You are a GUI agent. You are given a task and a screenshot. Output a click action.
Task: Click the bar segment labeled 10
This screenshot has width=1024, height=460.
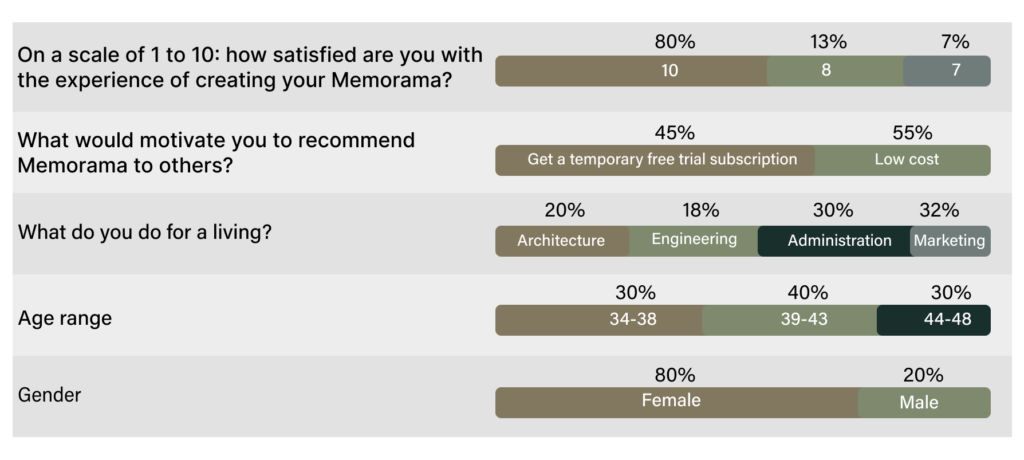tap(631, 71)
